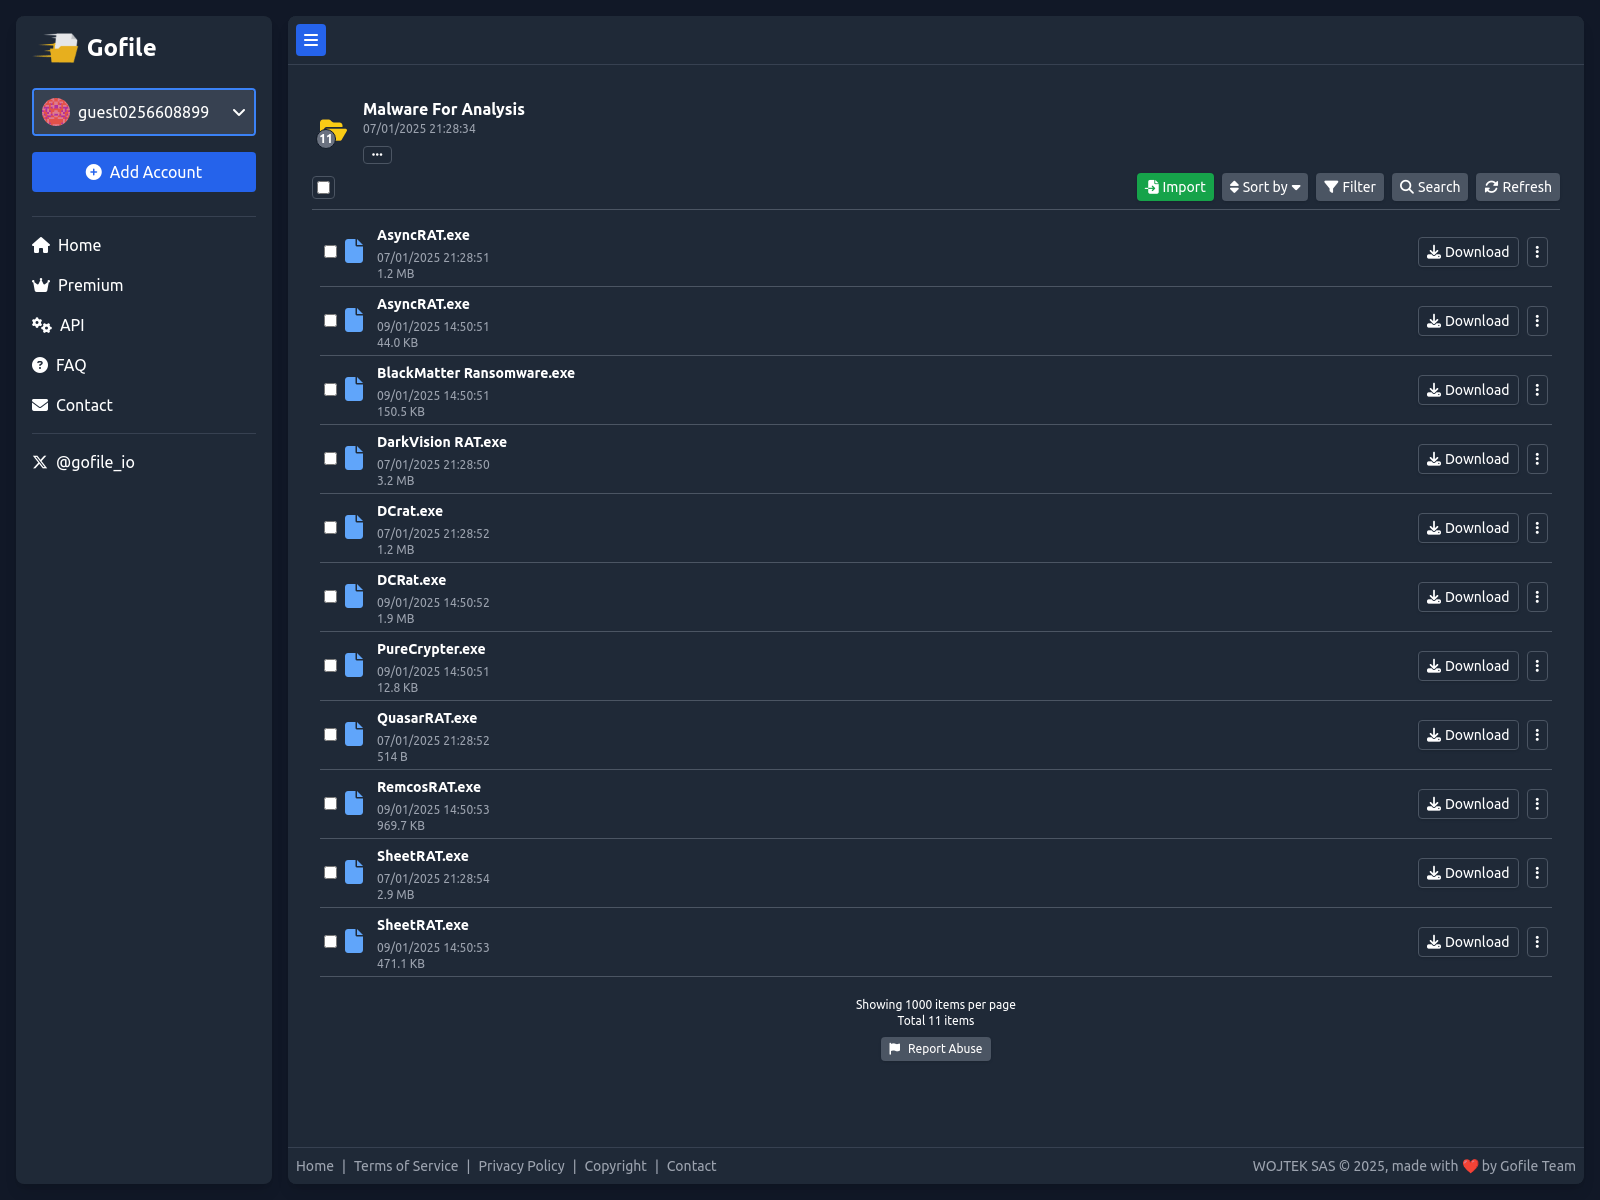
Task: Refresh the folder file list
Action: click(x=1518, y=187)
